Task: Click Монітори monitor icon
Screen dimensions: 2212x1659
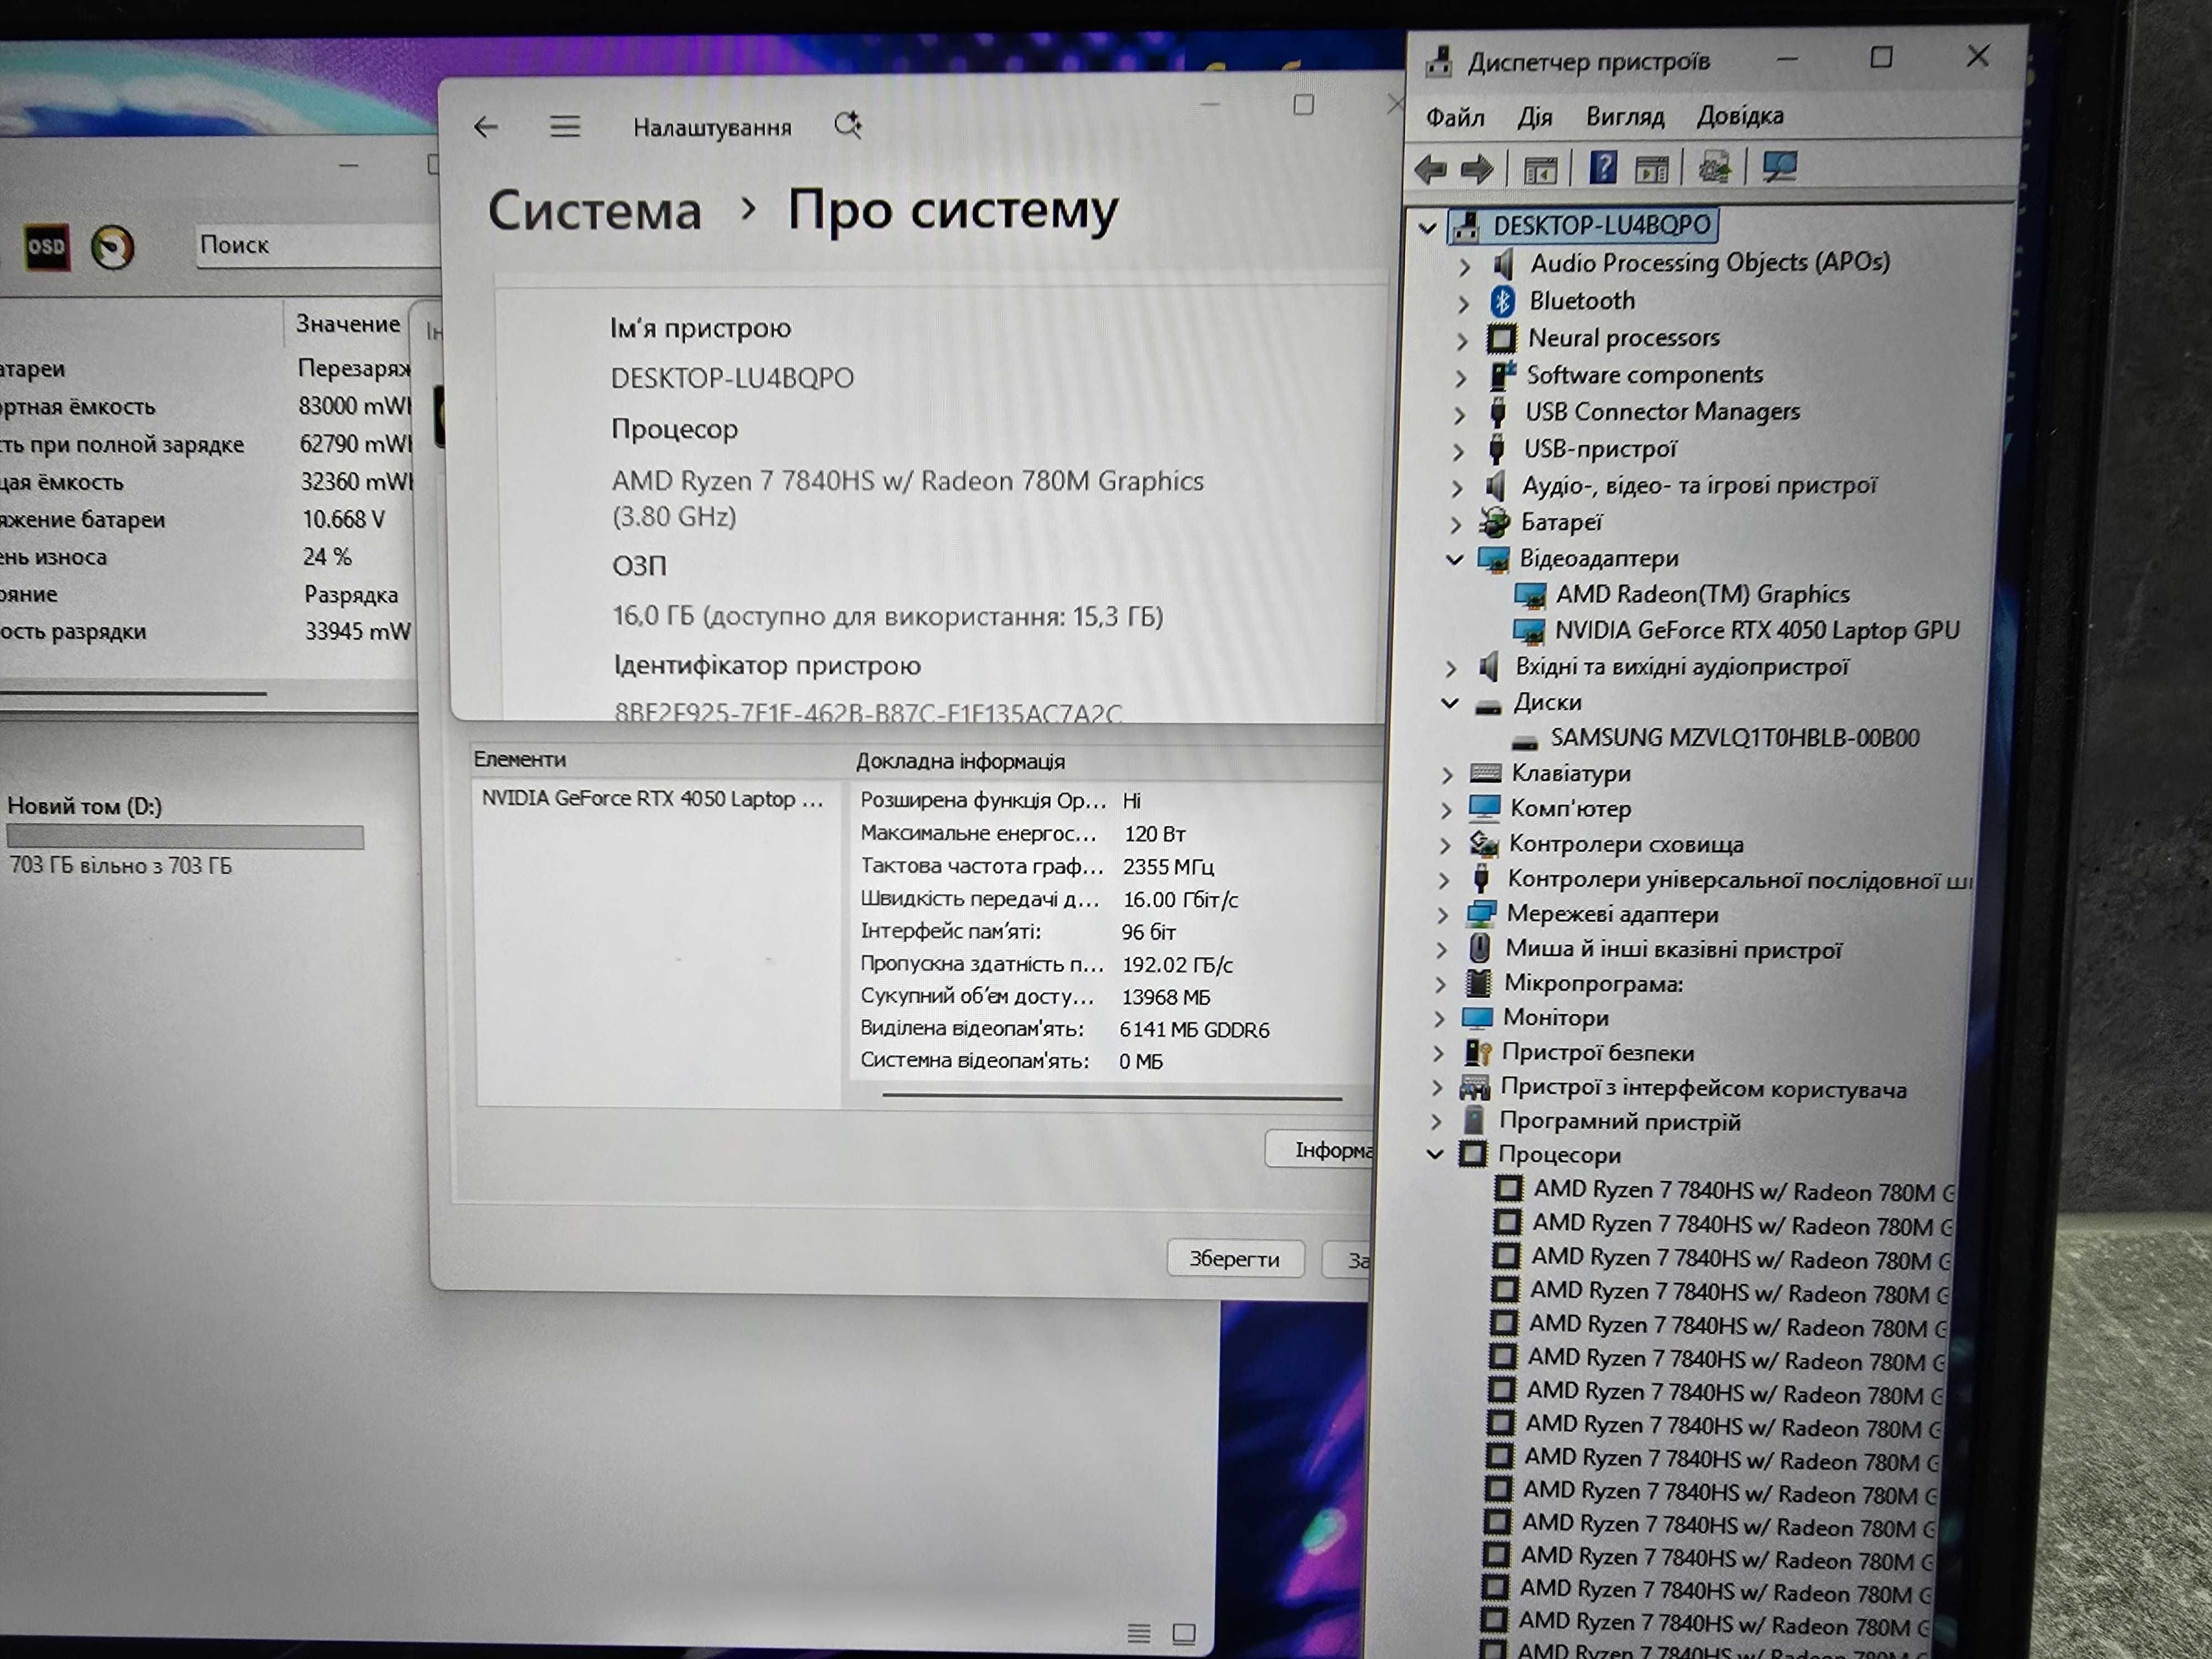Action: pyautogui.click(x=1477, y=1018)
